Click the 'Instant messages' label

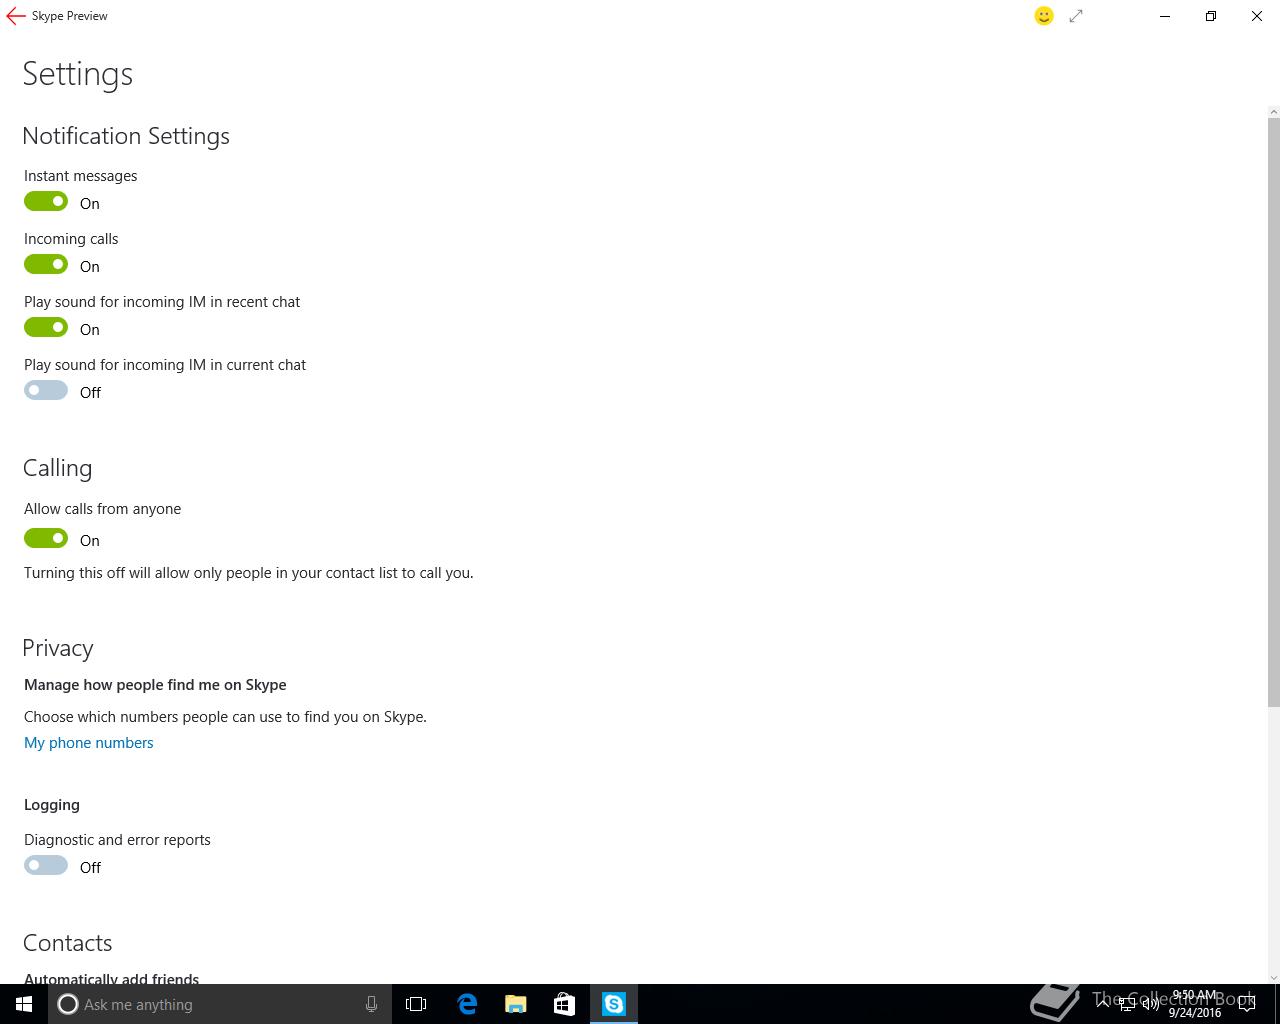click(x=81, y=176)
